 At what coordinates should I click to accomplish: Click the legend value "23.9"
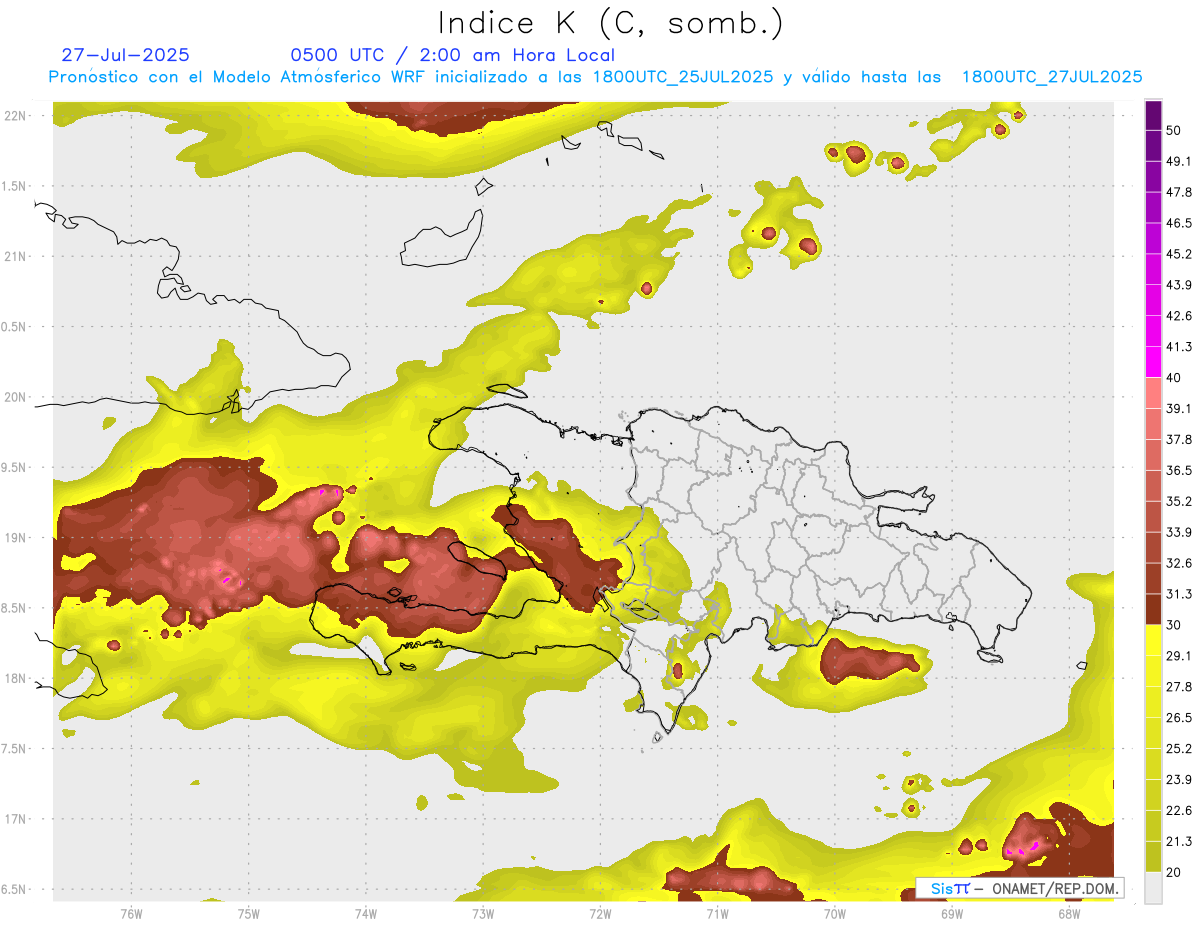[x=1179, y=780]
